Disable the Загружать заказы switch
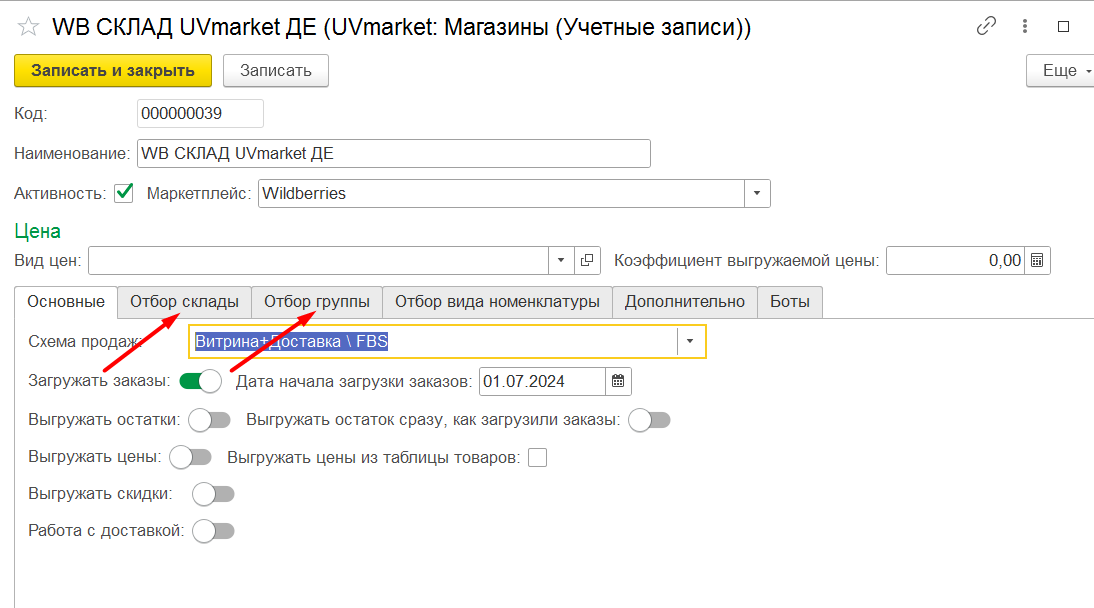 200,381
